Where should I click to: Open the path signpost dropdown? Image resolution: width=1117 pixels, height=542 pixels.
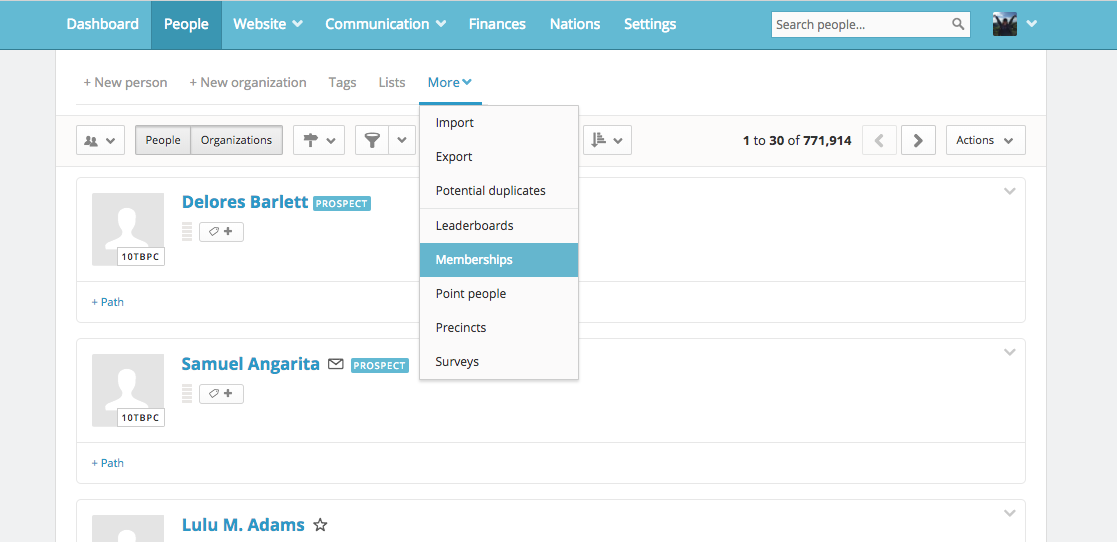(319, 141)
